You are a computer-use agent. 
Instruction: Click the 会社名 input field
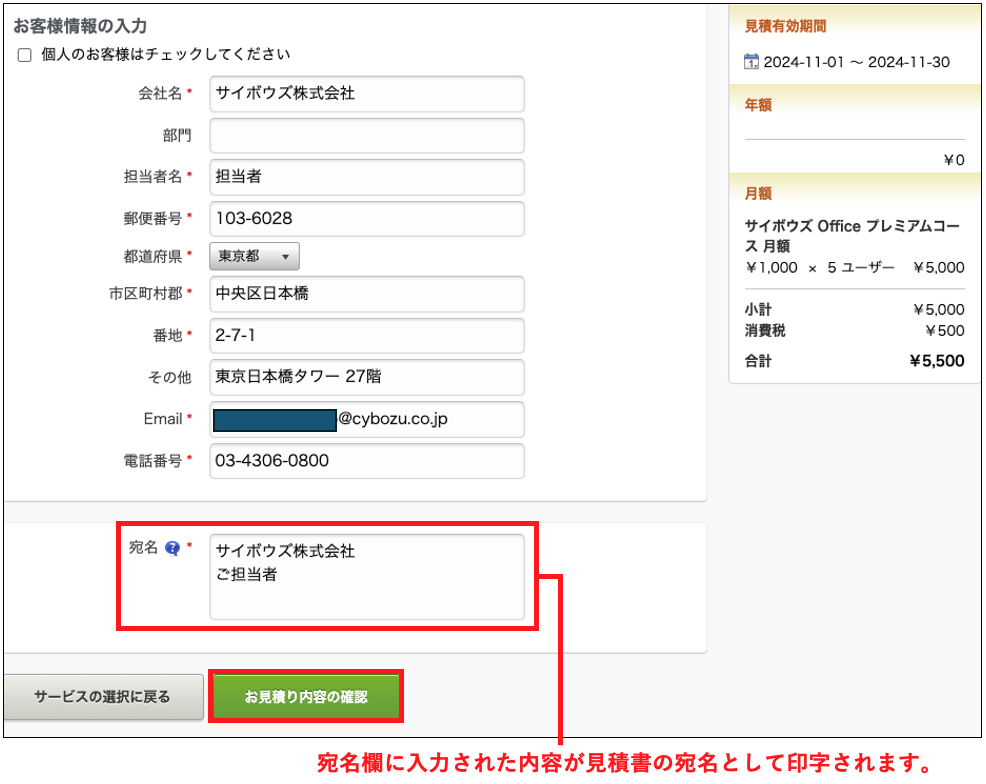(366, 94)
